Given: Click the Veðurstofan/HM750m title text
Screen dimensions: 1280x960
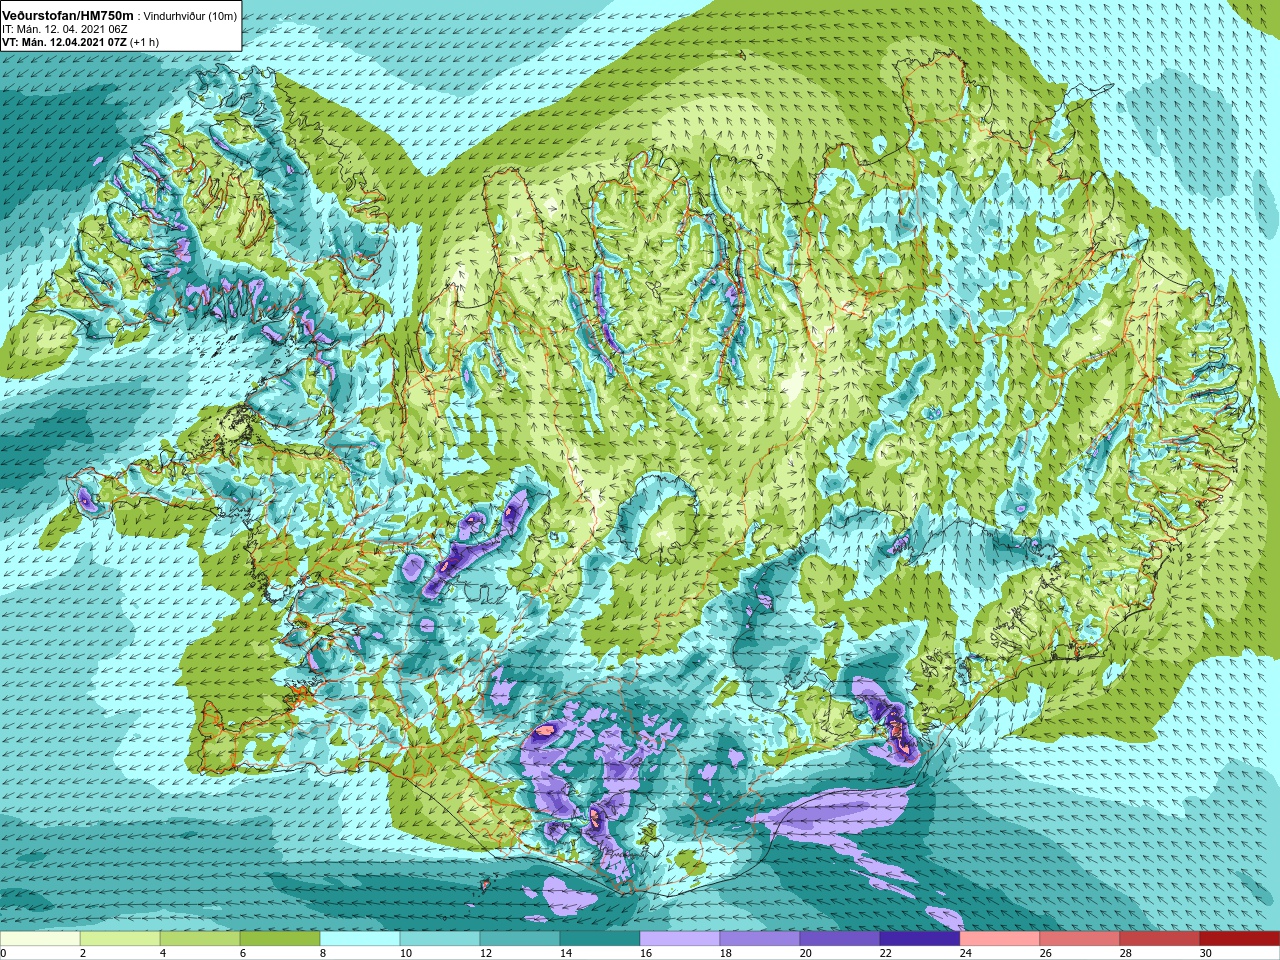Looking at the screenshot, I should (67, 16).
